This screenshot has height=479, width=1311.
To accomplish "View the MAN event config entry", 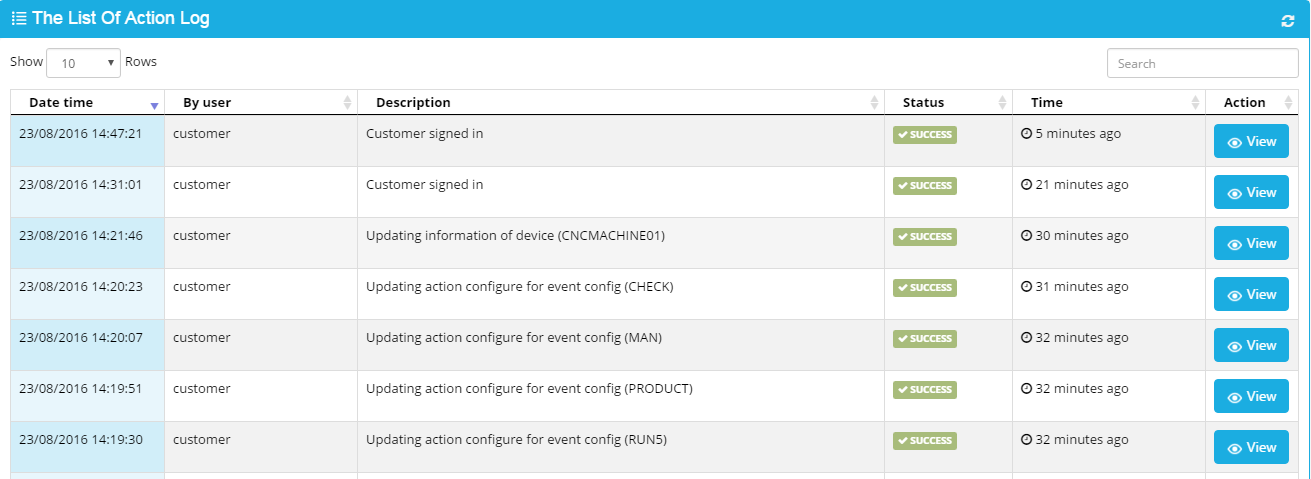I will (x=1251, y=346).
